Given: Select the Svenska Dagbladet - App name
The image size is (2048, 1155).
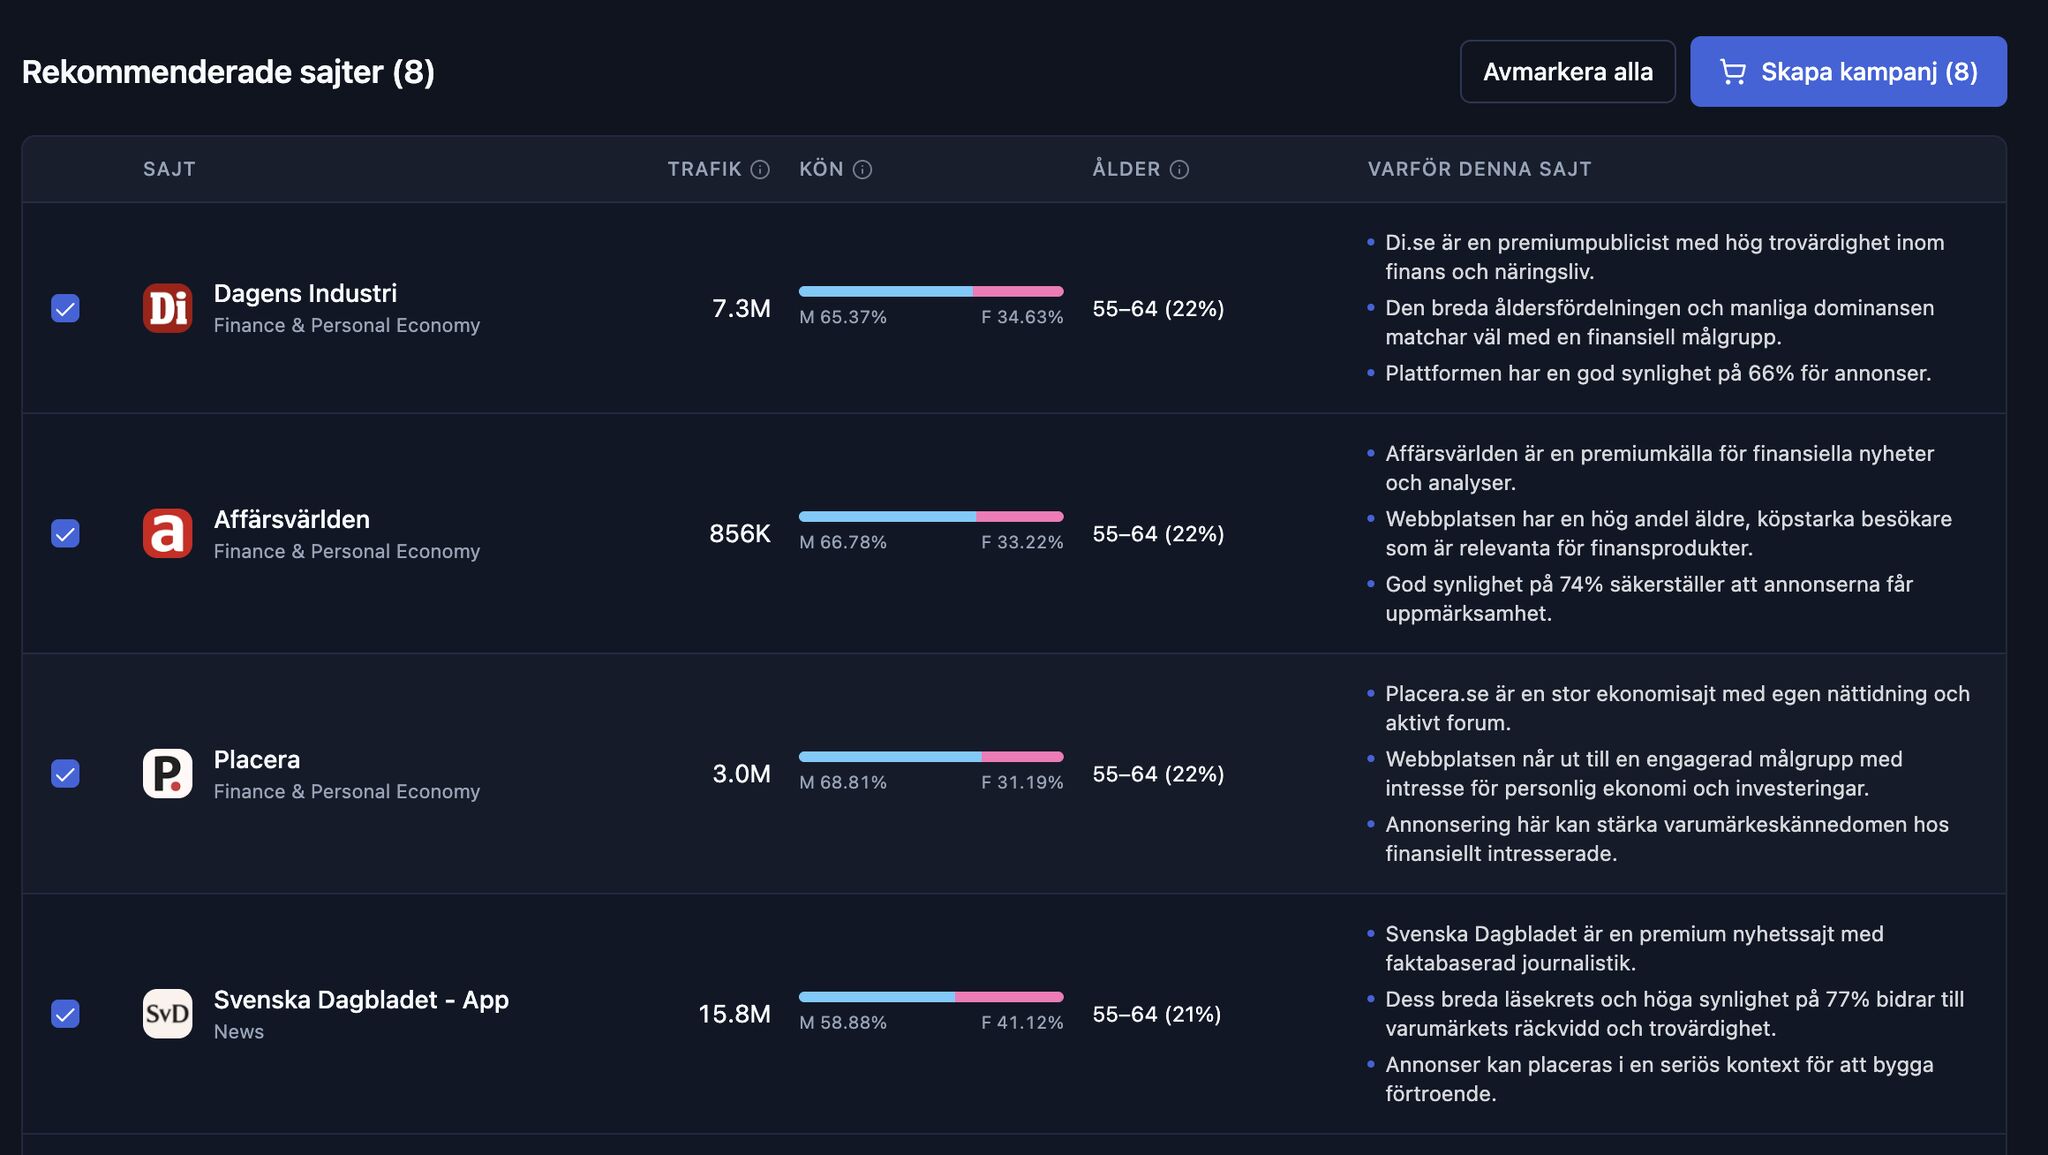Looking at the screenshot, I should click(x=361, y=1000).
